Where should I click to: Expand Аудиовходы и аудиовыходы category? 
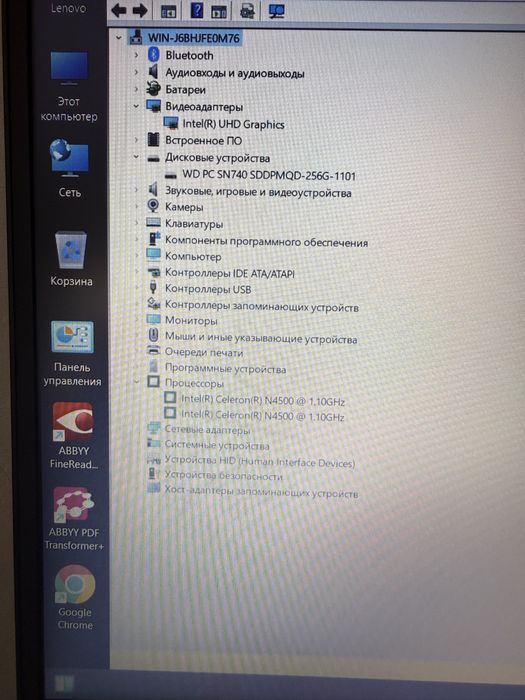tap(136, 72)
